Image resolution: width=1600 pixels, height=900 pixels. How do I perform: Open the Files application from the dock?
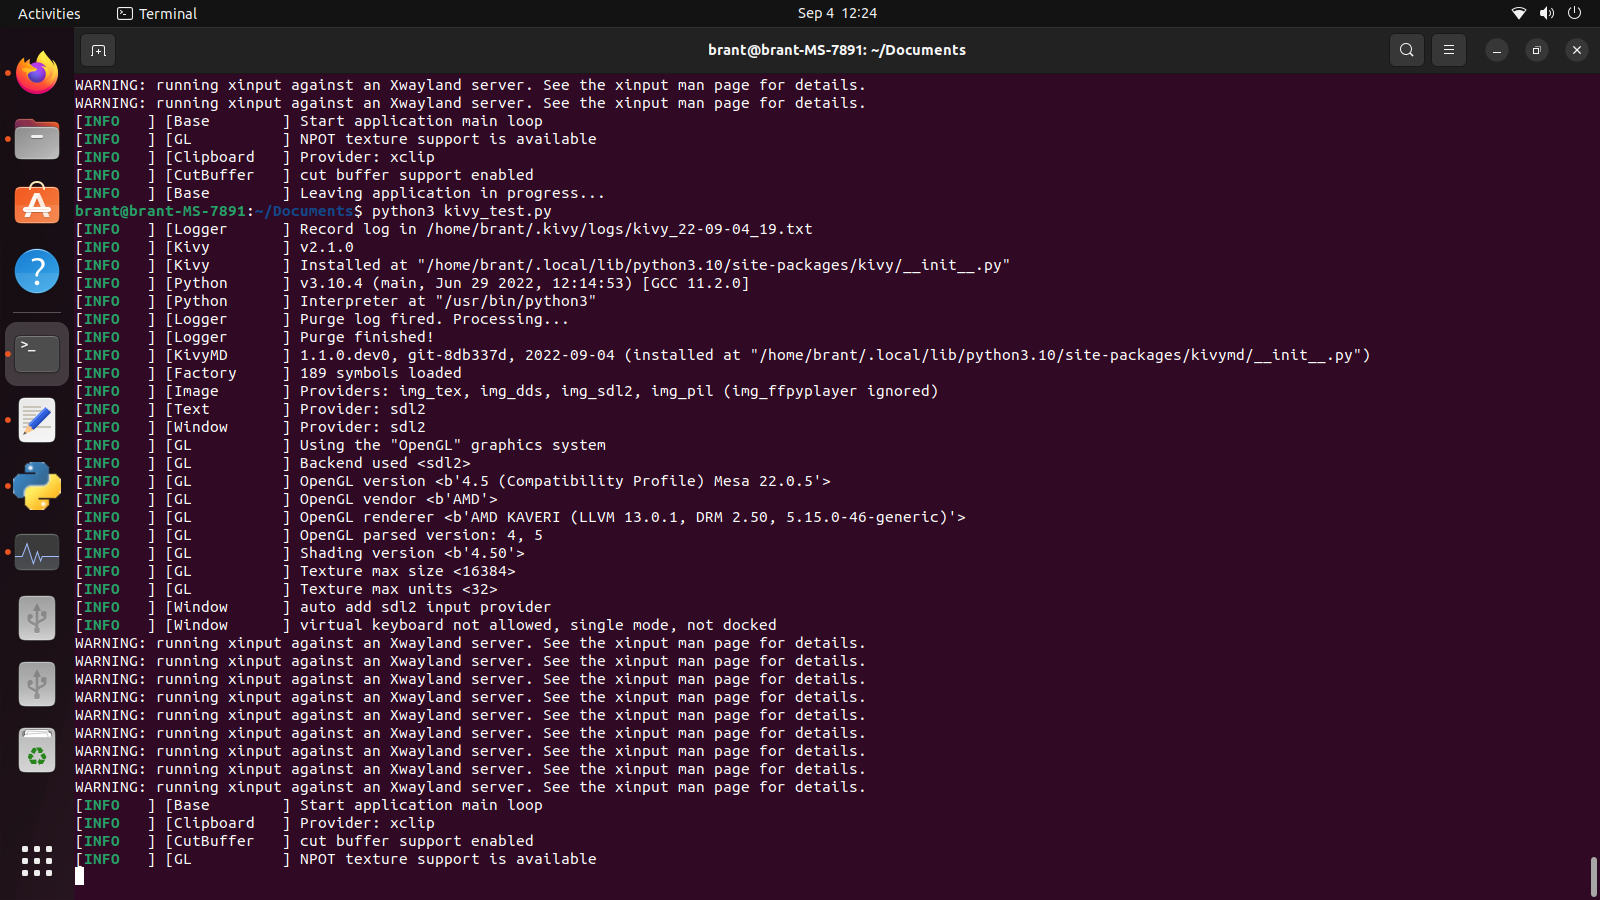(x=36, y=139)
